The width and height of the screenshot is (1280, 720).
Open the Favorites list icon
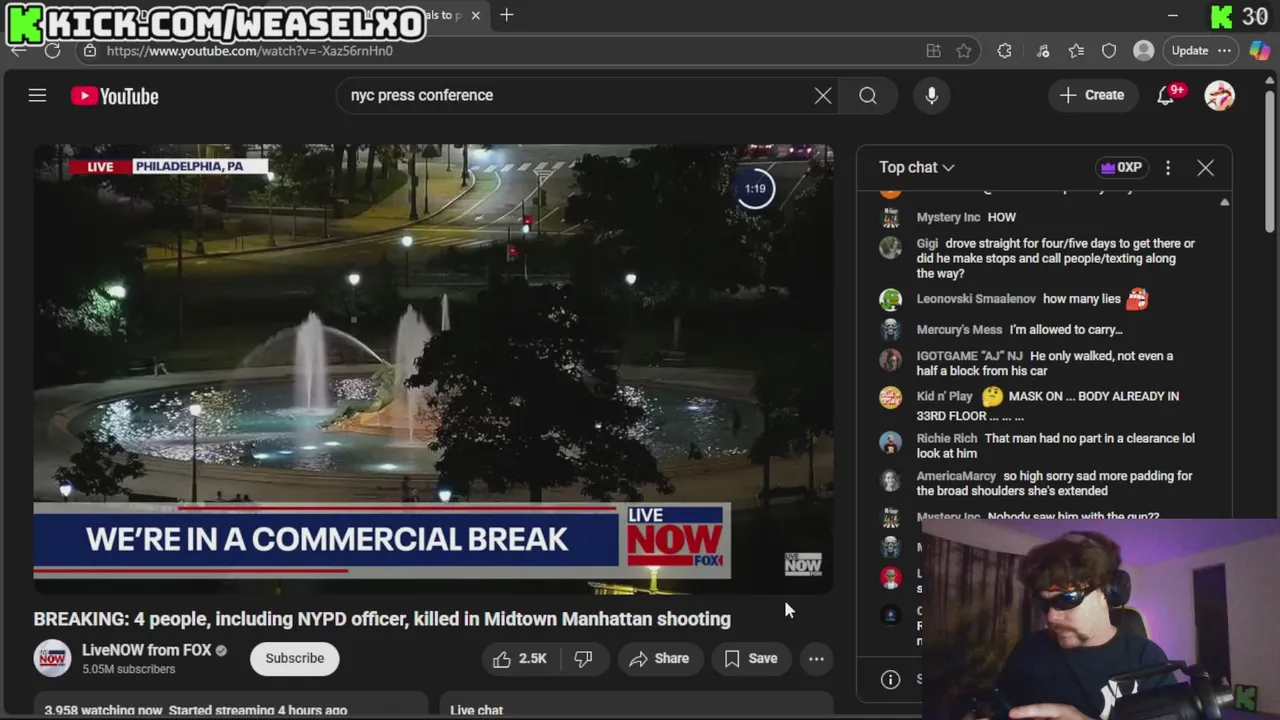click(1076, 51)
